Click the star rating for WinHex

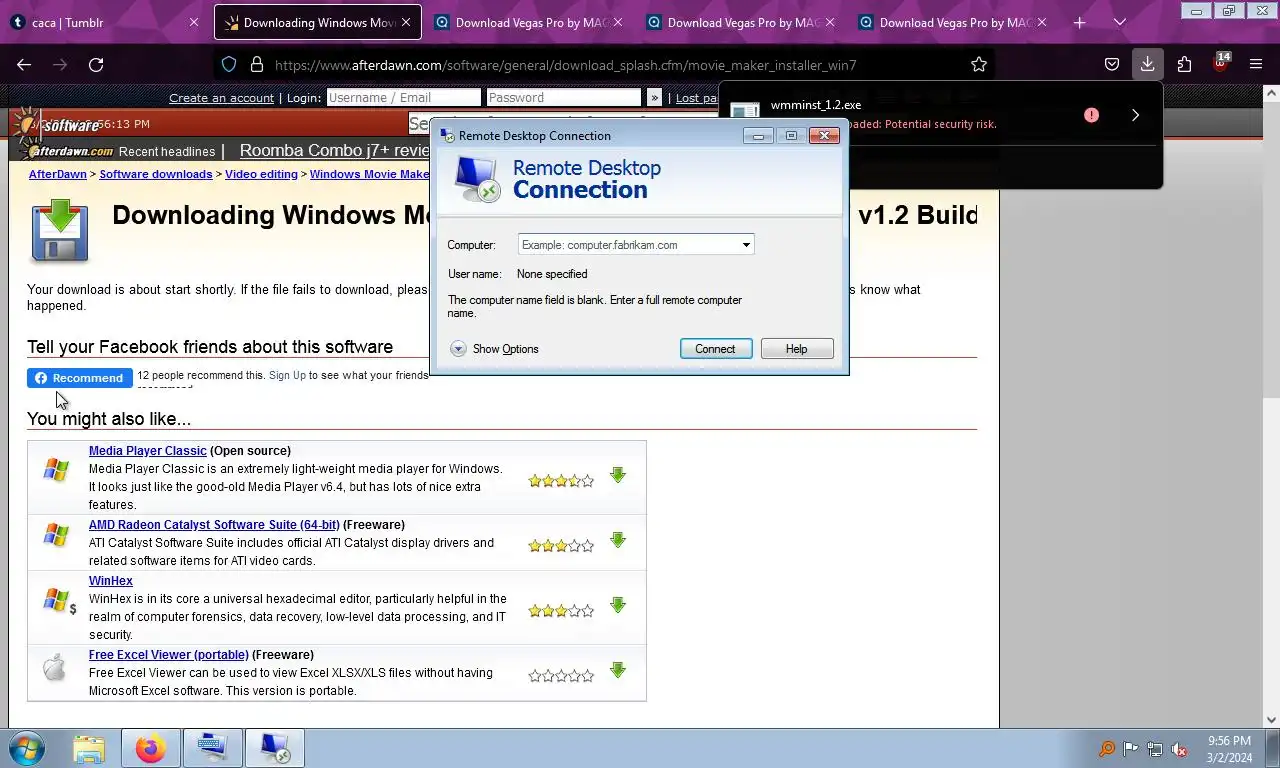tap(561, 610)
